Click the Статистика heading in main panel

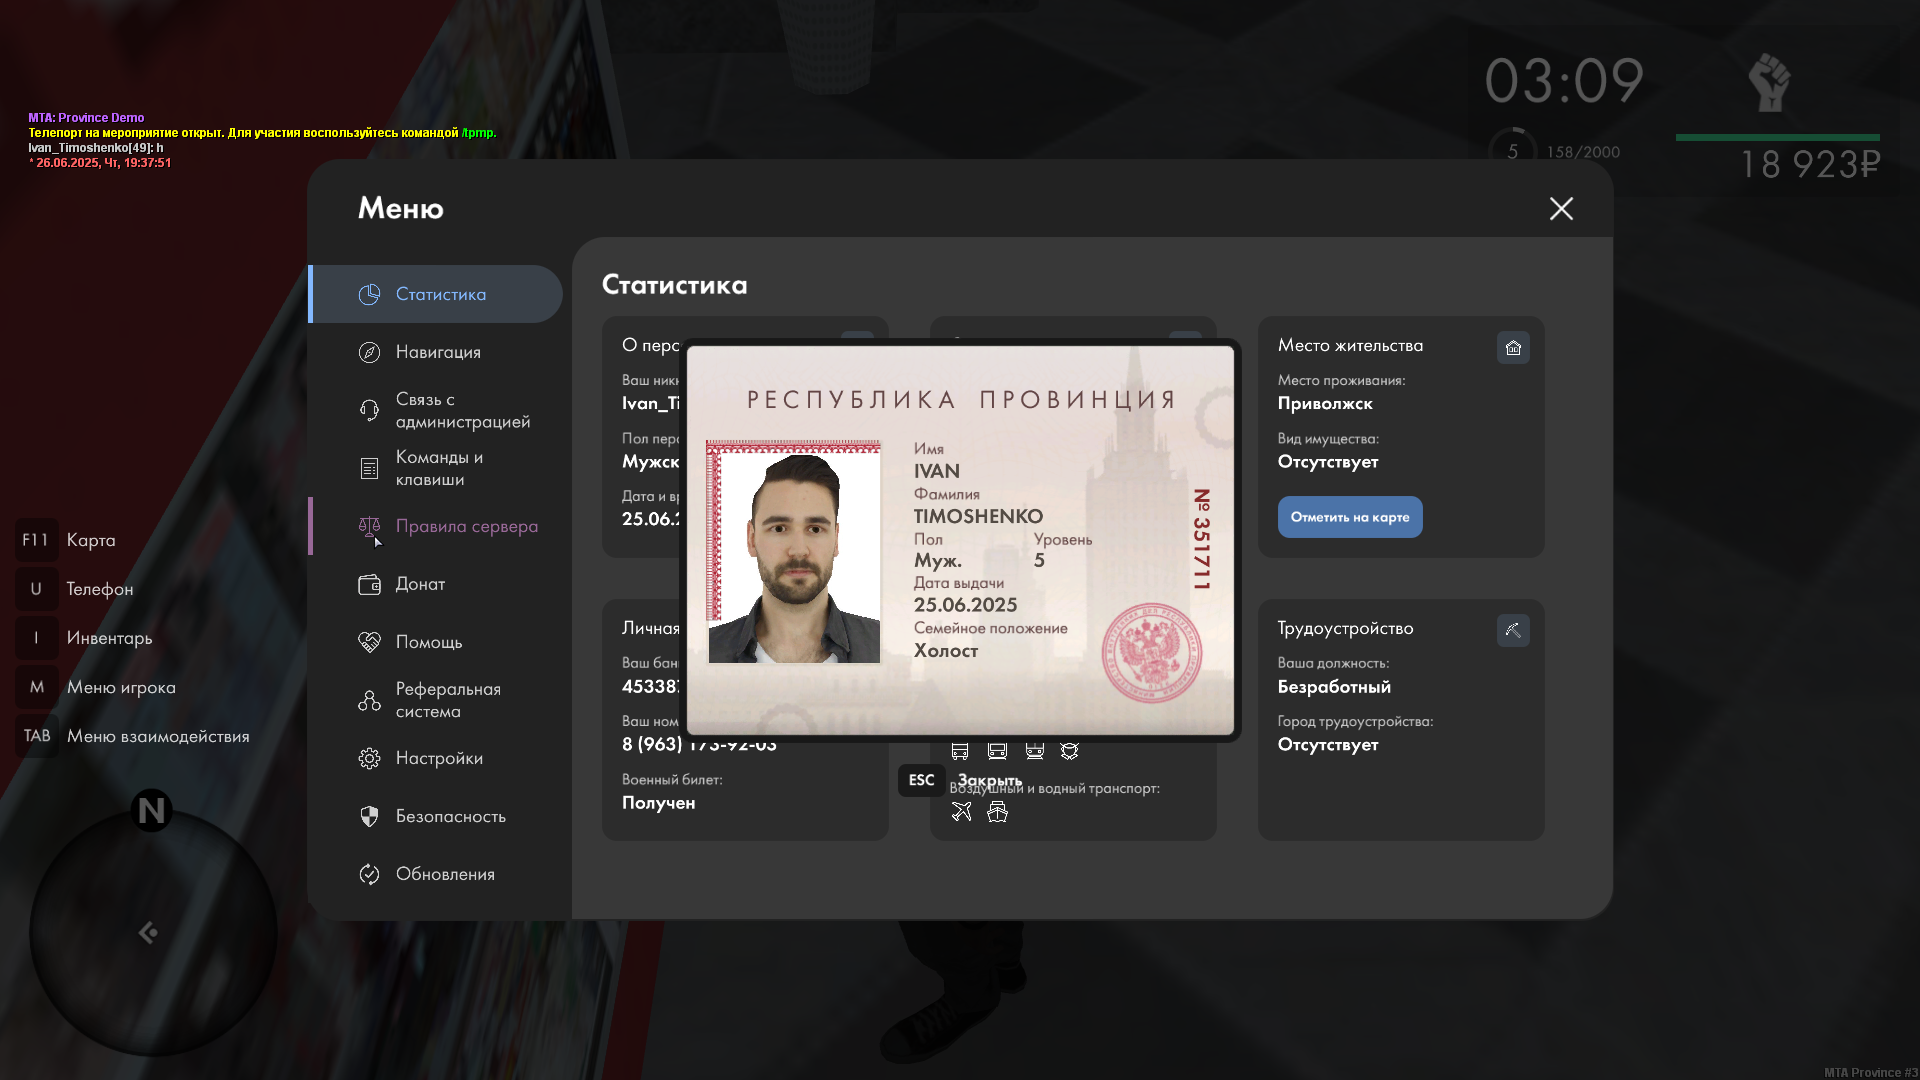674,285
